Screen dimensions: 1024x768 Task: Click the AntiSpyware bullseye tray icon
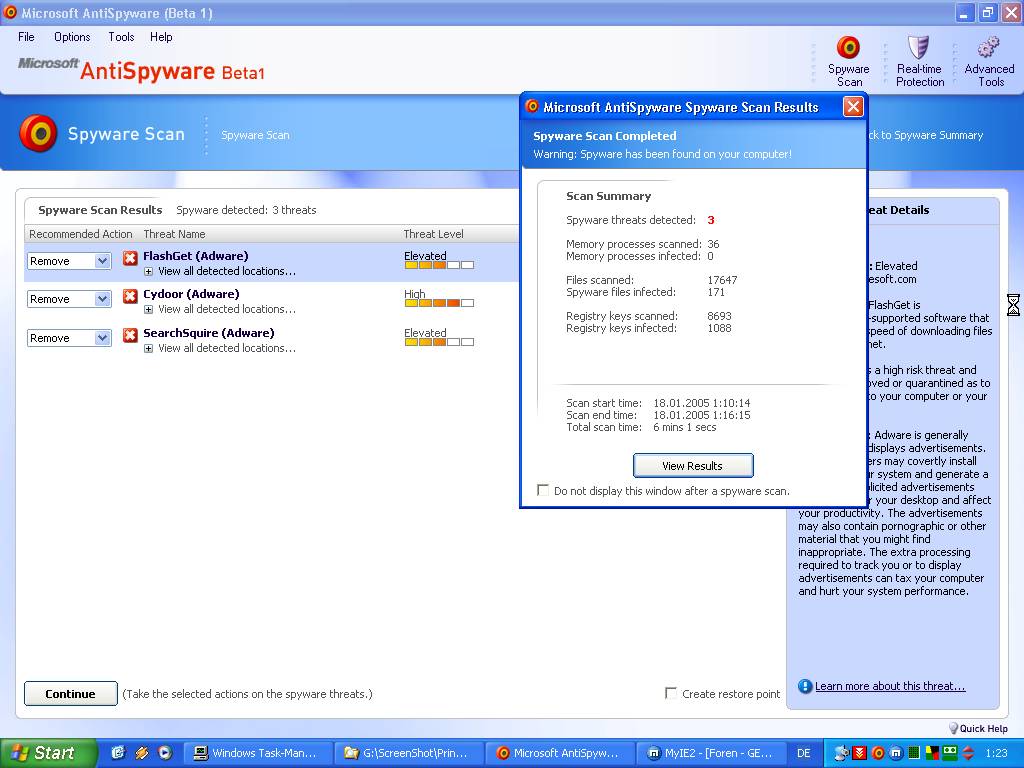coord(878,753)
